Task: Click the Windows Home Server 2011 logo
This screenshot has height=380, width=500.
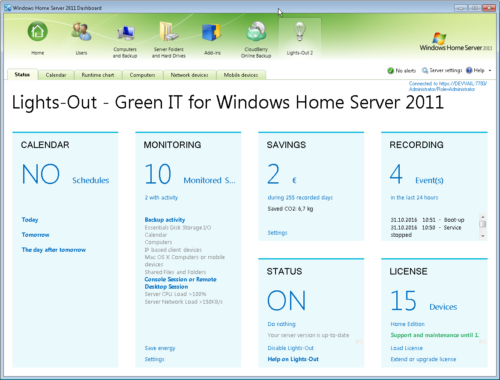Action: coord(456,42)
